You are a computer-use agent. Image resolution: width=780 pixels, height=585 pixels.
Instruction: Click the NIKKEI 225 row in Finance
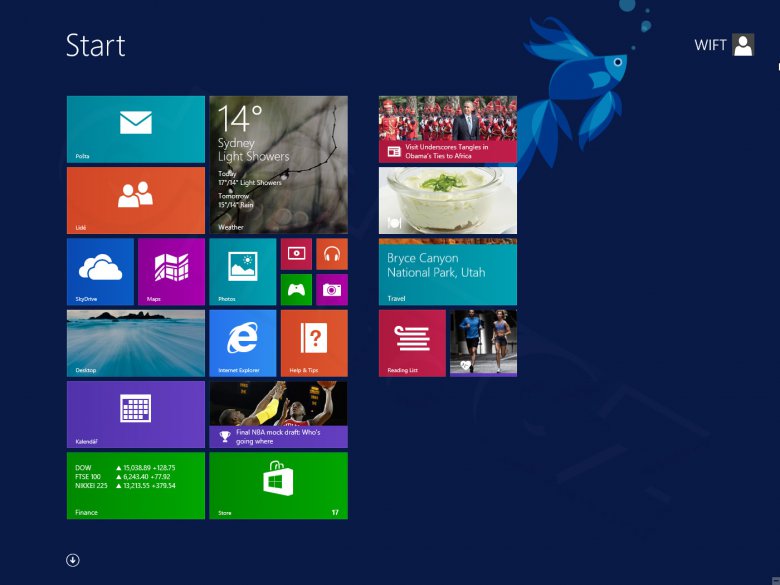tap(125, 486)
